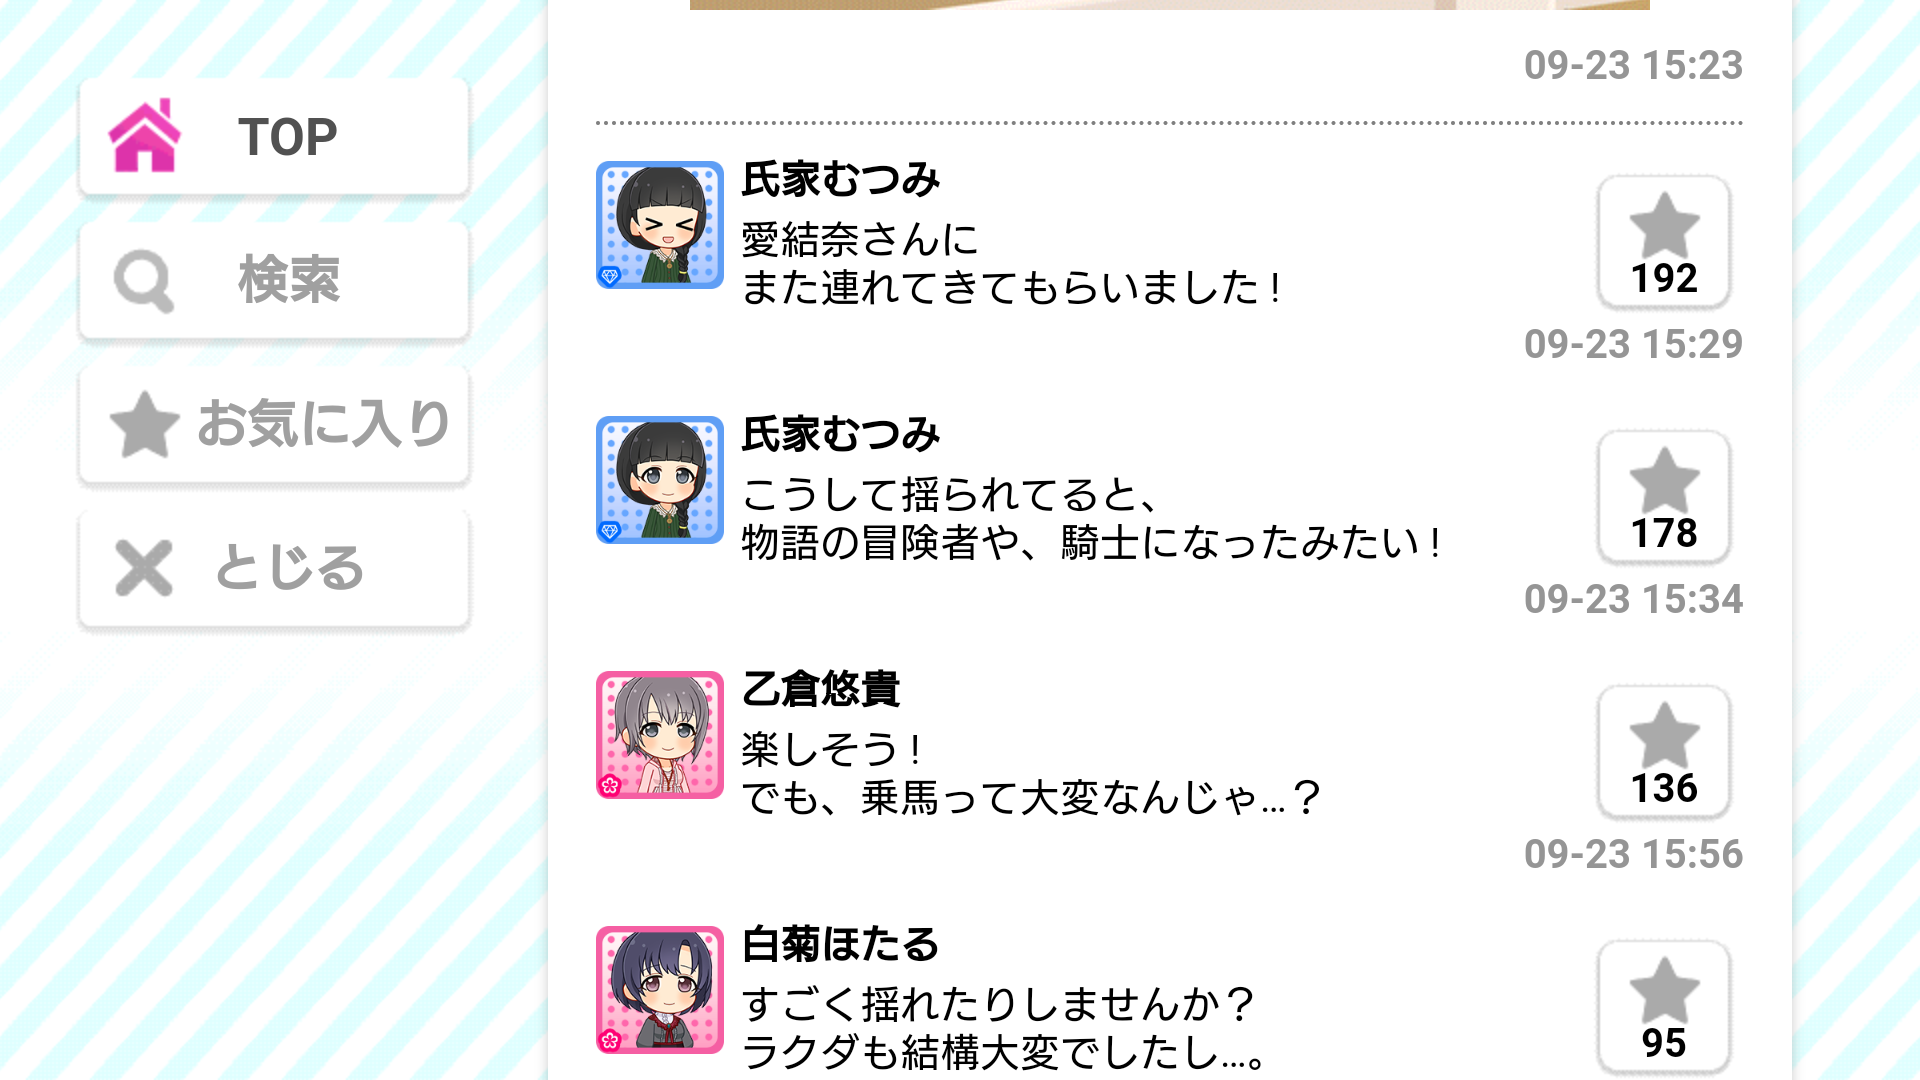The height and width of the screenshot is (1080, 1920).
Task: Tap 乙倉悠貴's pink-framed avatar
Action: click(660, 735)
